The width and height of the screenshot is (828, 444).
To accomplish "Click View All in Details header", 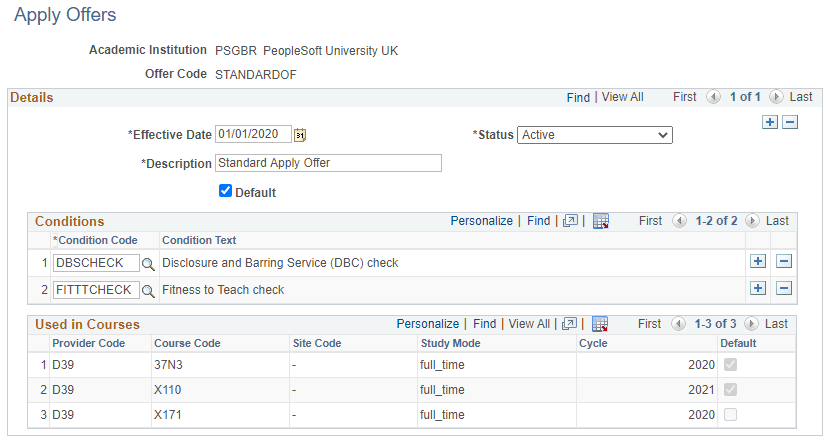I will (622, 97).
